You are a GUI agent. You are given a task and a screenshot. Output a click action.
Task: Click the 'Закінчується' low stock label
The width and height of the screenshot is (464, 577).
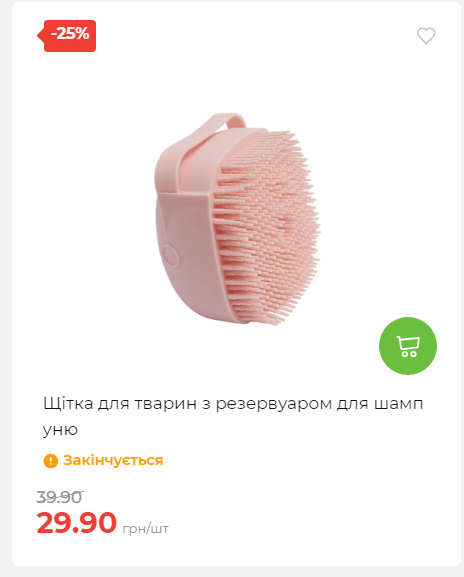(113, 460)
